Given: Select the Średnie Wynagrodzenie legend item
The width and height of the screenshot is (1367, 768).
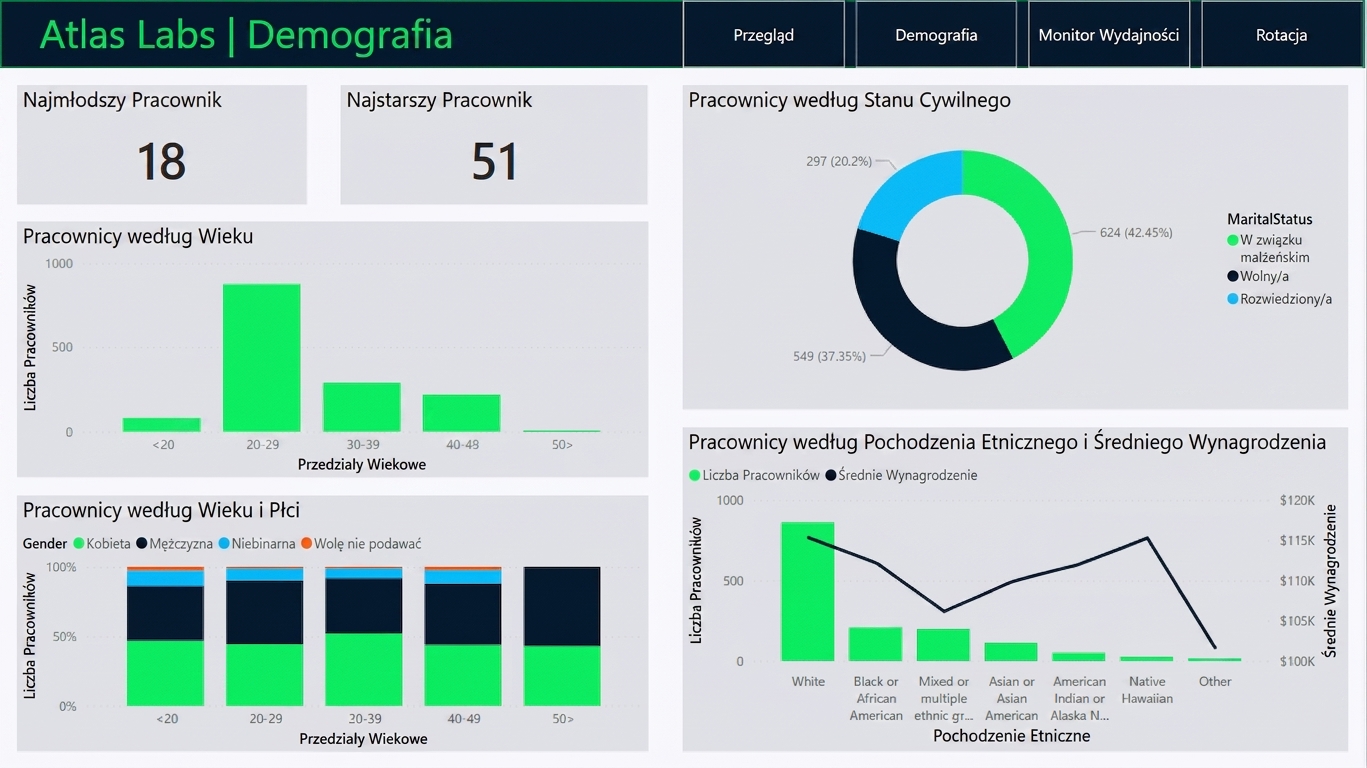Looking at the screenshot, I should click(900, 475).
